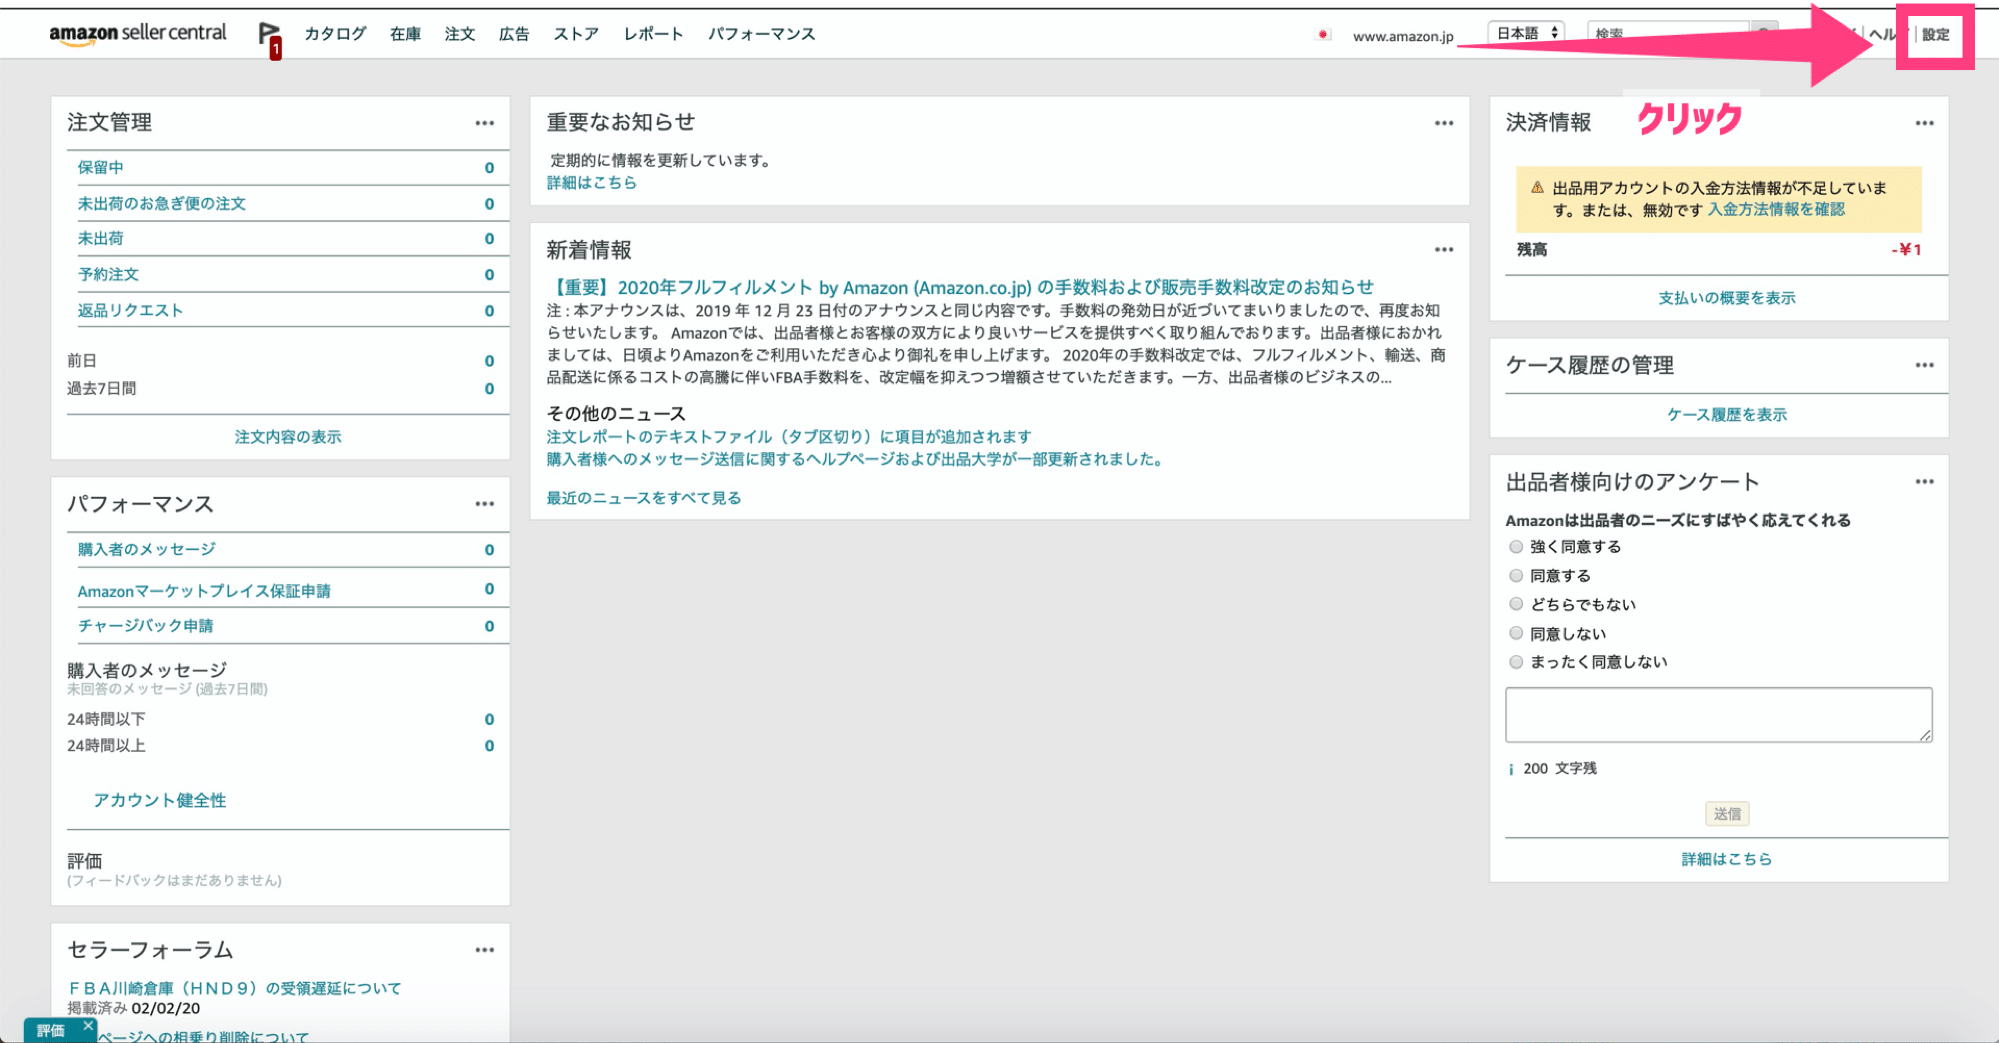Open チャージバック申請 link

[x=146, y=626]
